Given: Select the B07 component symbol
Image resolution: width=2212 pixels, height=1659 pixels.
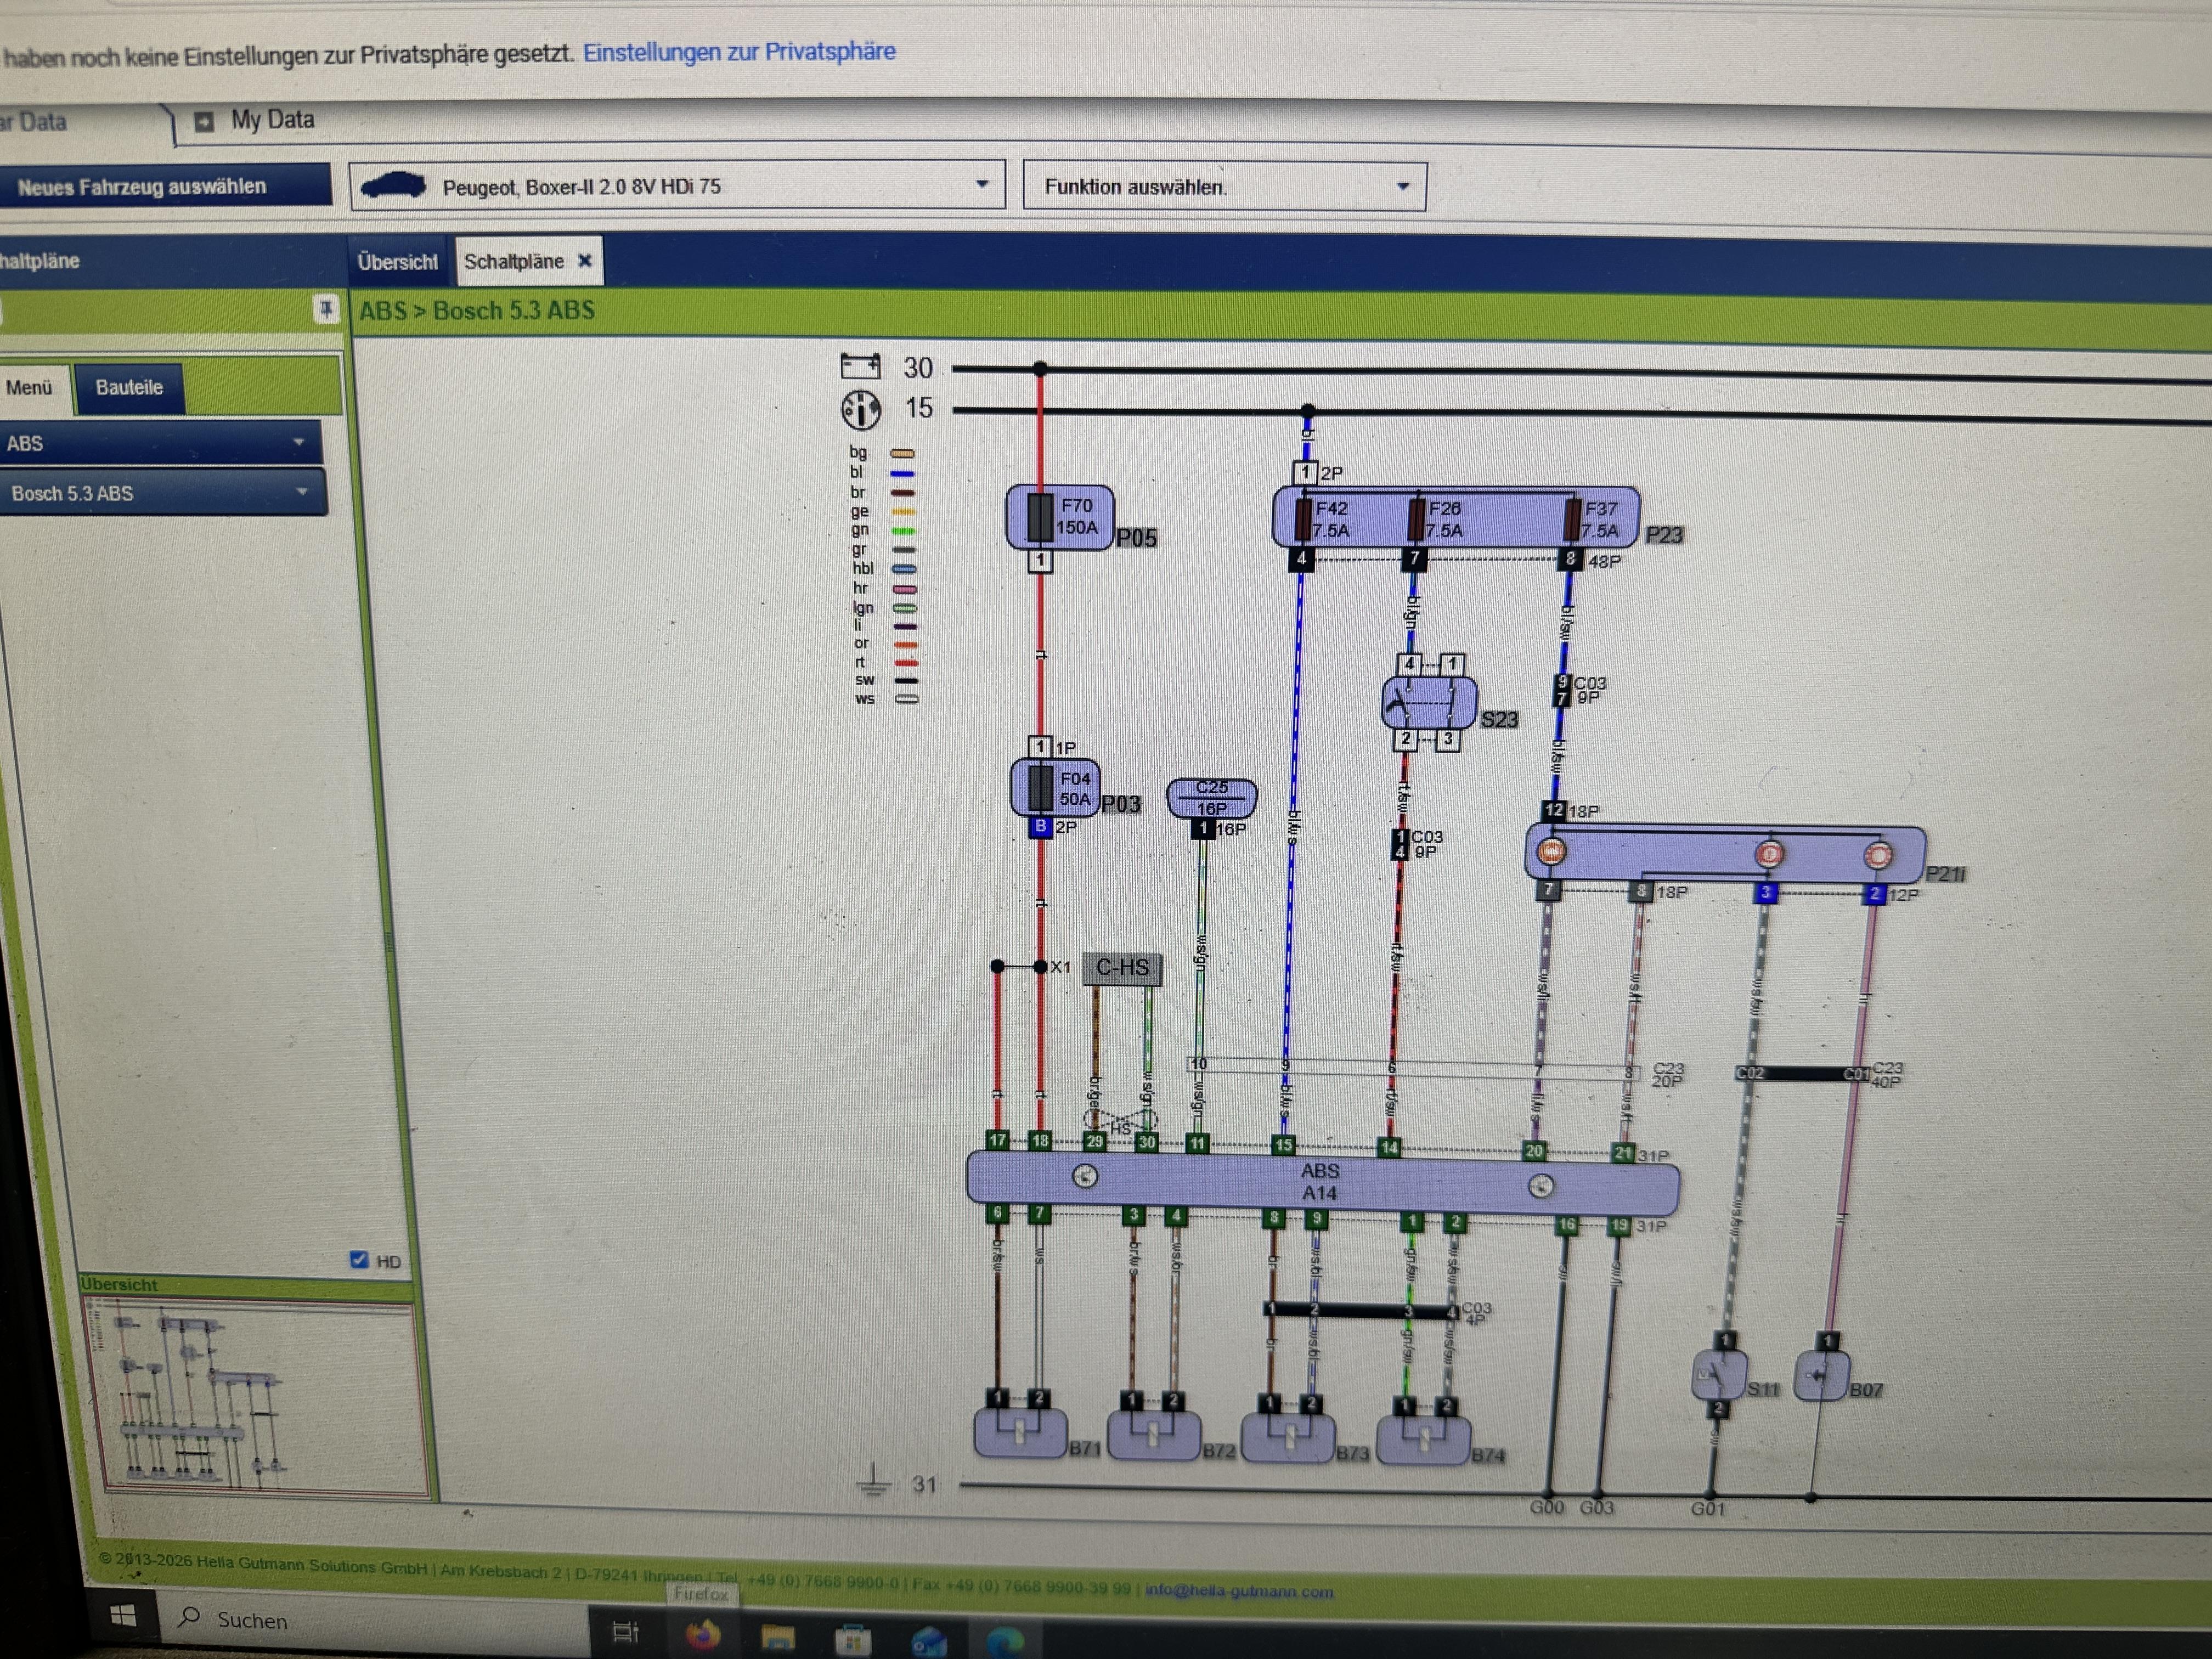Looking at the screenshot, I should [1821, 1377].
